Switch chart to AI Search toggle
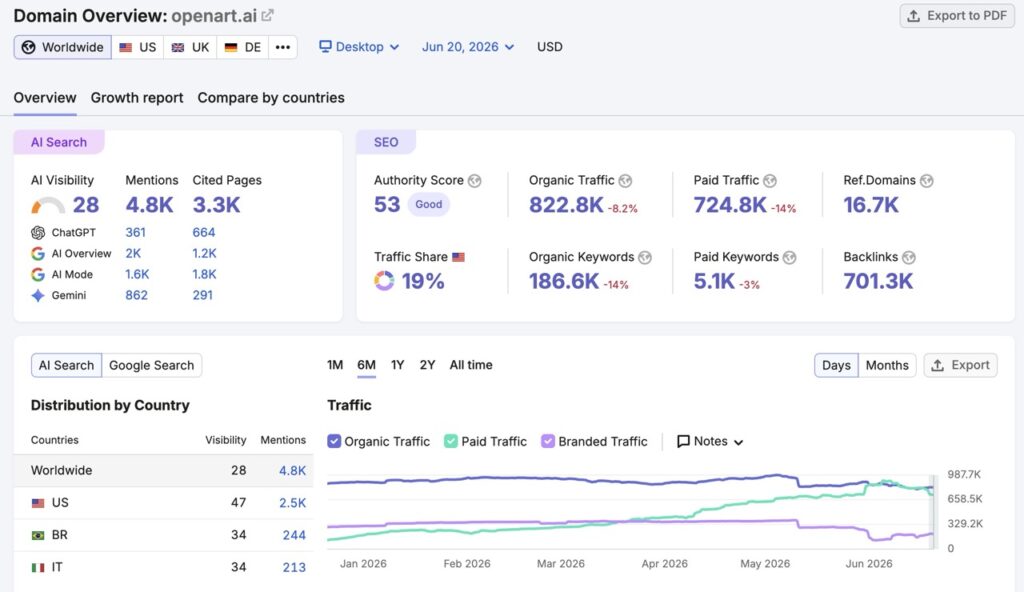Image resolution: width=1024 pixels, height=592 pixels. [x=67, y=365]
